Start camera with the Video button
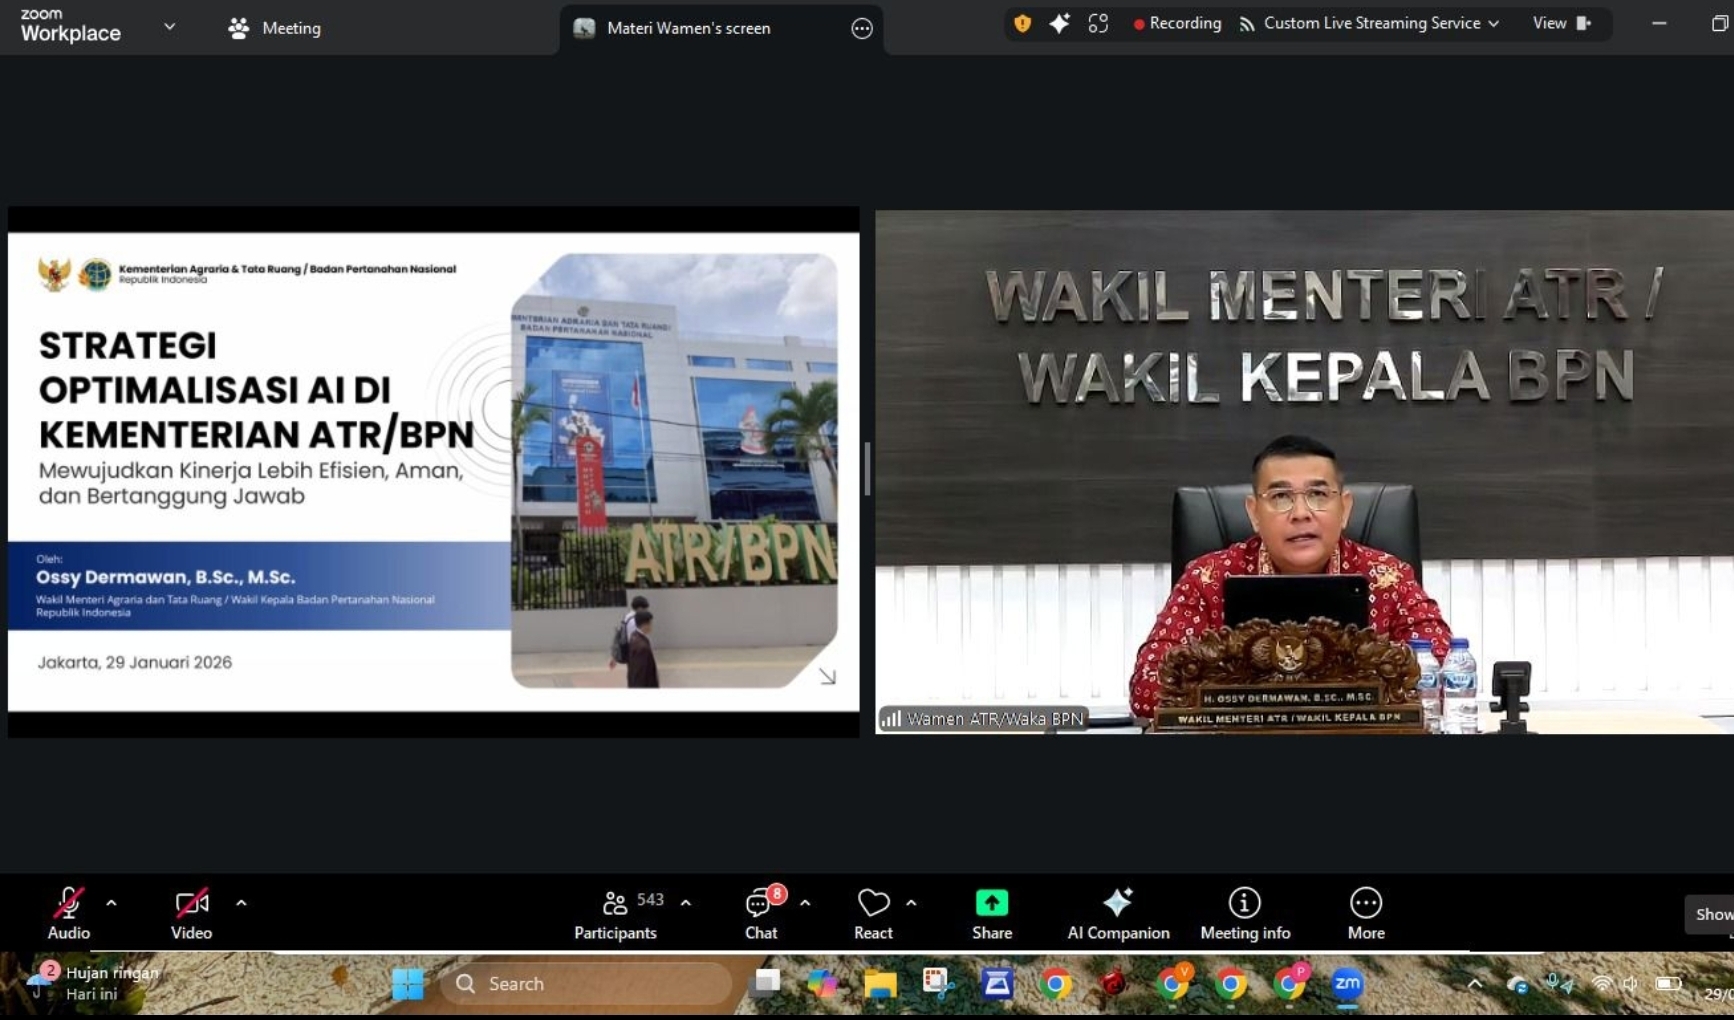Image resolution: width=1734 pixels, height=1020 pixels. click(x=191, y=913)
